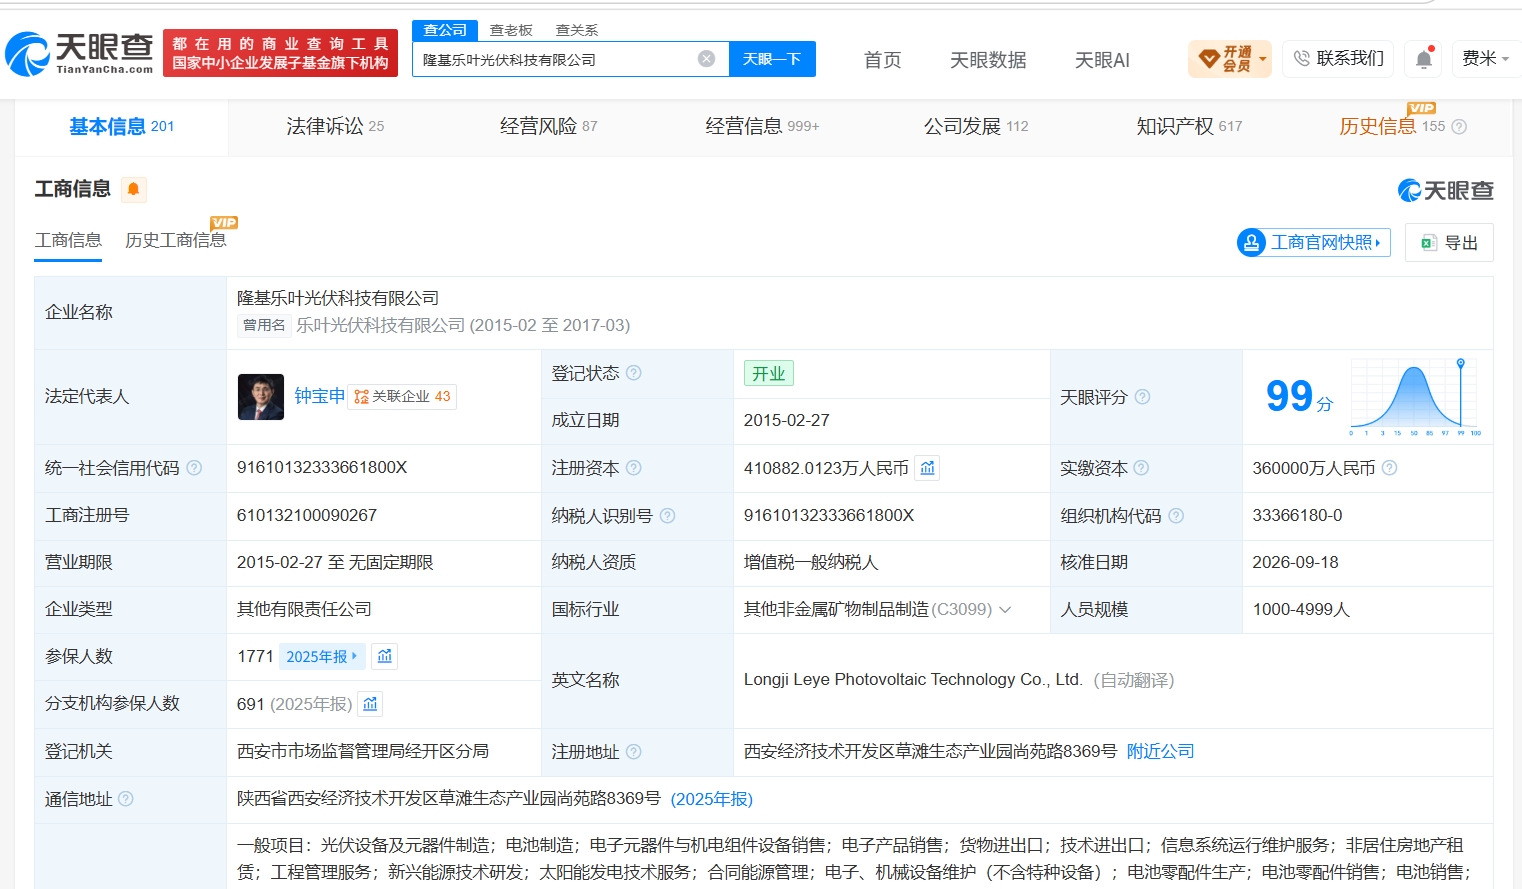
Task: Click help icon beside 注册资本 label
Action: click(633, 468)
